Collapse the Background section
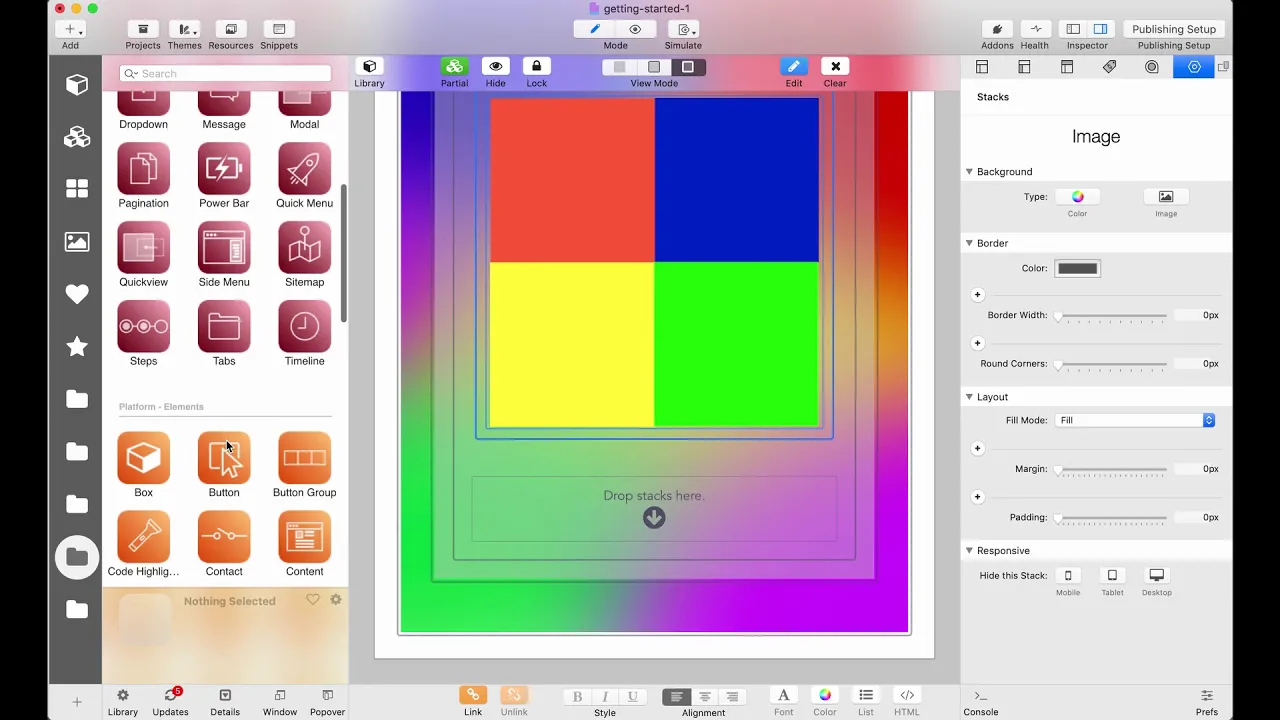 (x=969, y=172)
